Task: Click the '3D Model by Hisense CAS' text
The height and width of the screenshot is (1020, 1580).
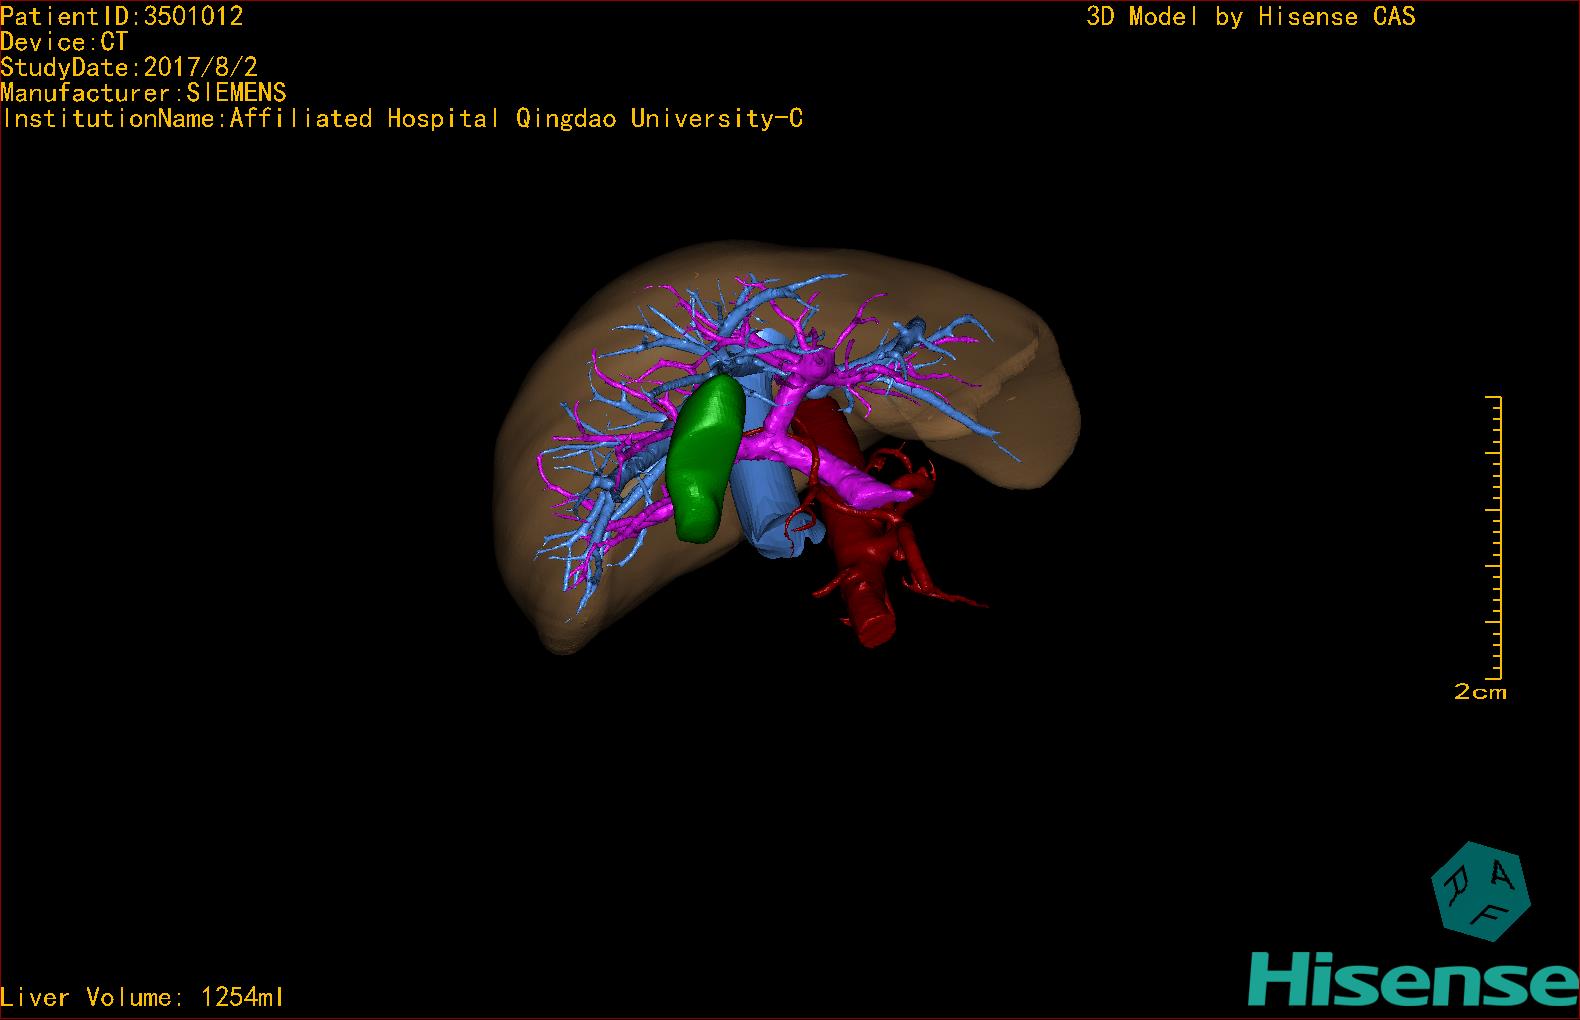Action: pyautogui.click(x=1251, y=16)
